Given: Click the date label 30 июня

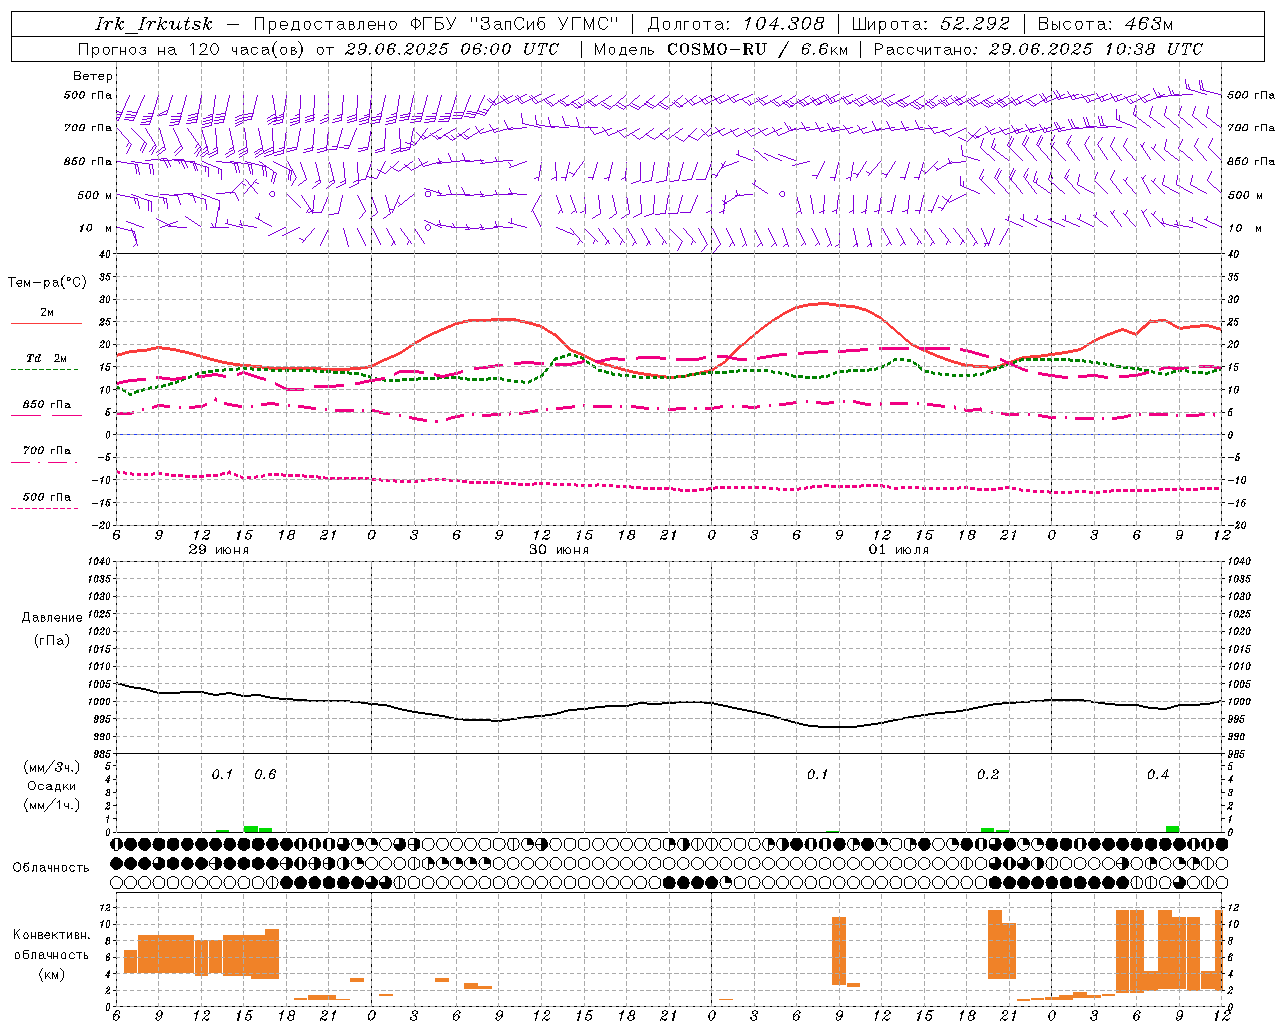Looking at the screenshot, I should coord(559,550).
